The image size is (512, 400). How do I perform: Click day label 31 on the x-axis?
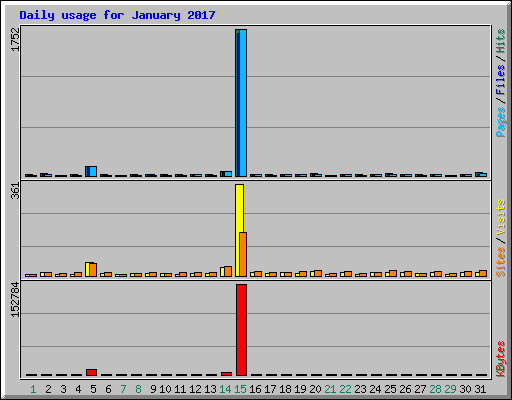tap(480, 389)
